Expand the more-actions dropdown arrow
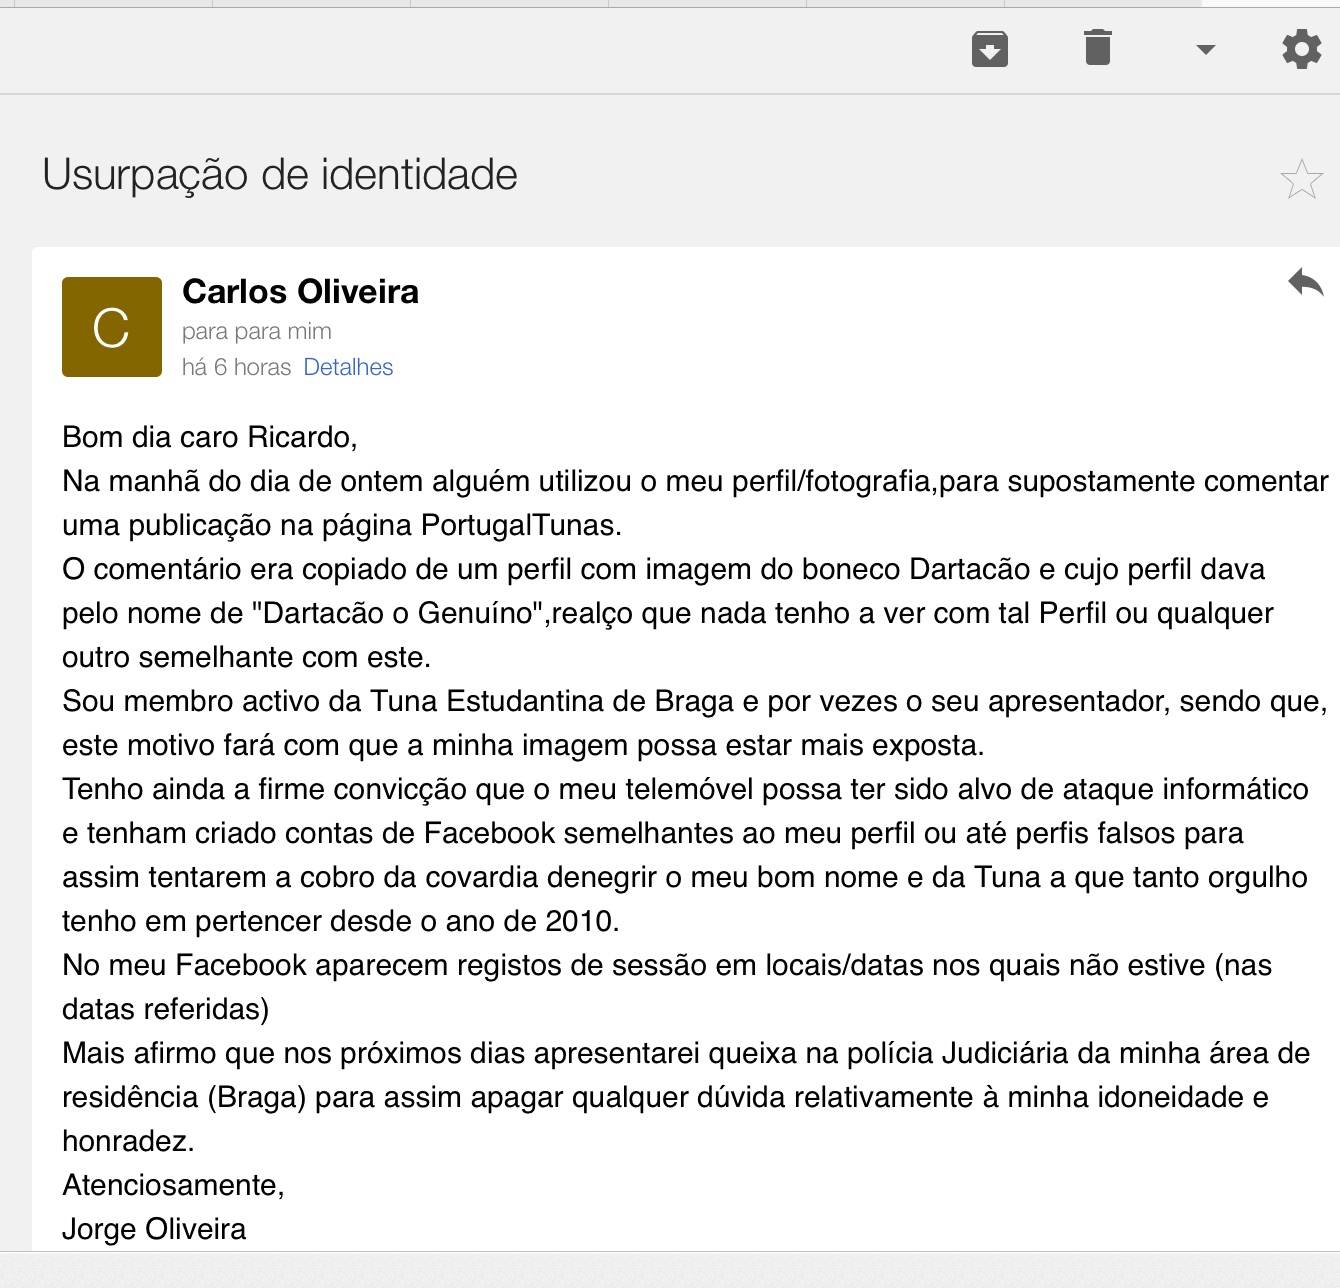 (x=1206, y=49)
